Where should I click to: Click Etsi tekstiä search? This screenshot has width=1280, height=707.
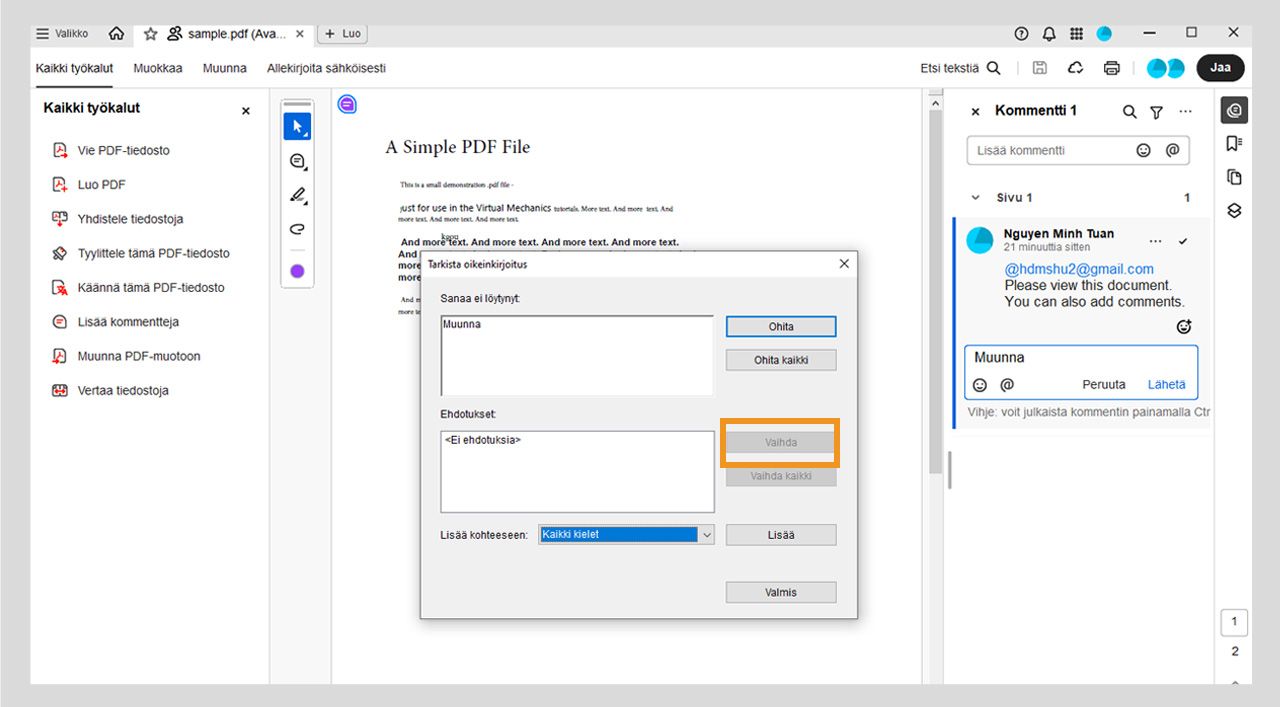[960, 68]
